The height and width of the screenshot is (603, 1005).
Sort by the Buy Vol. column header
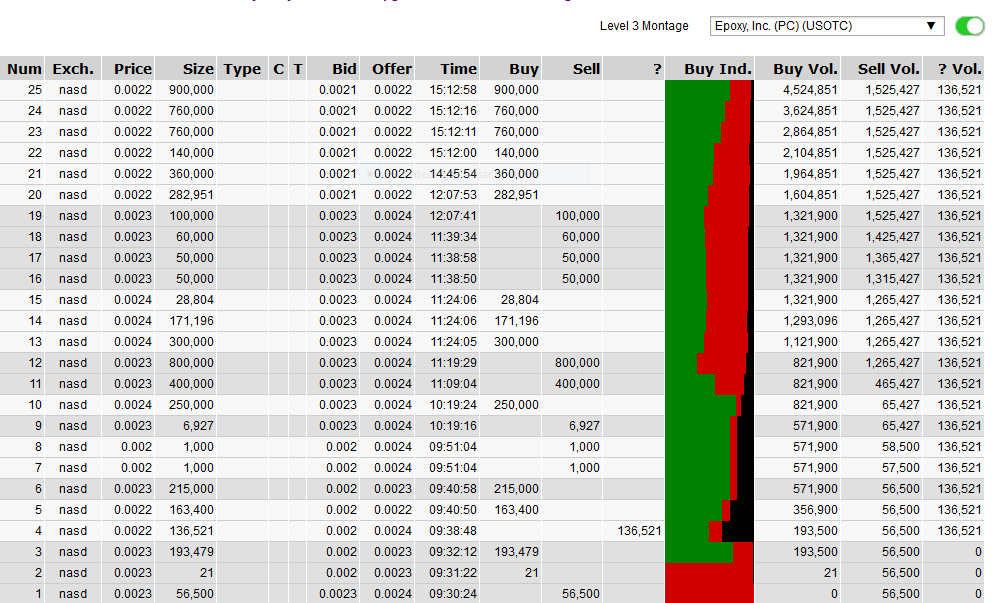click(805, 69)
